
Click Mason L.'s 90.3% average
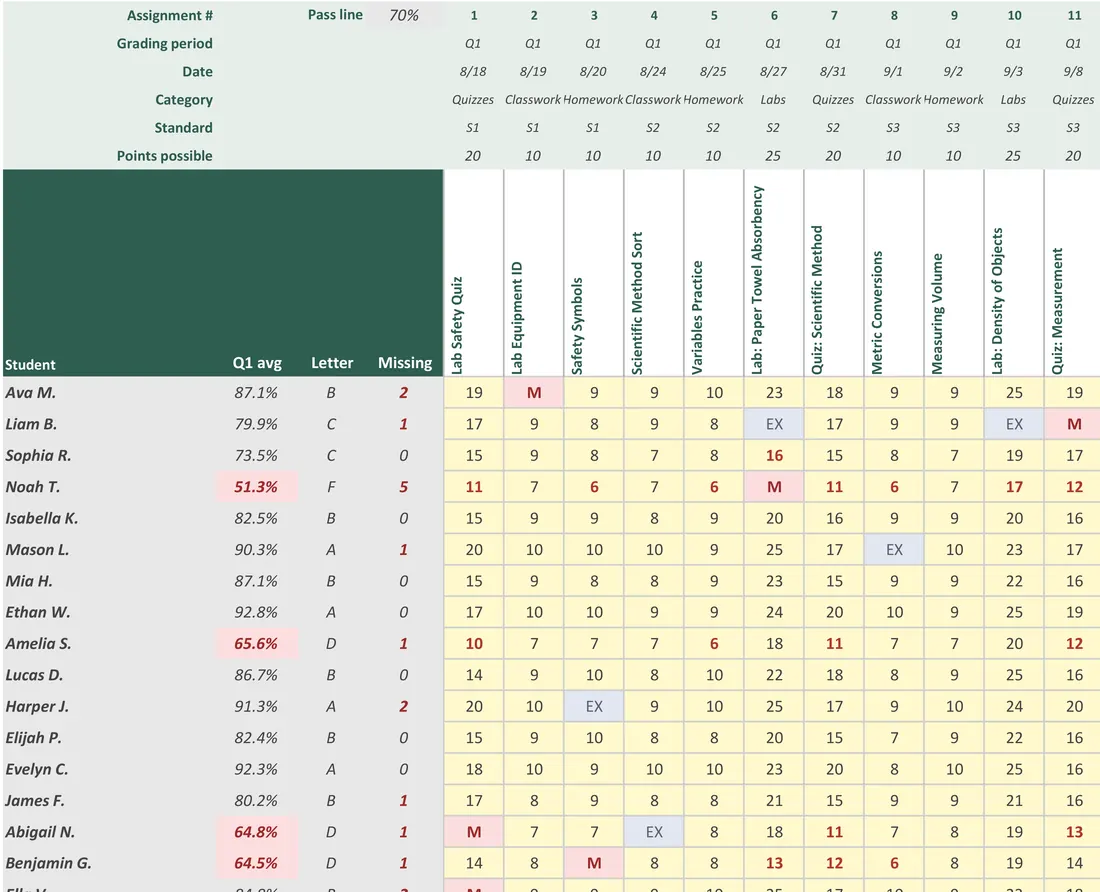coord(256,550)
